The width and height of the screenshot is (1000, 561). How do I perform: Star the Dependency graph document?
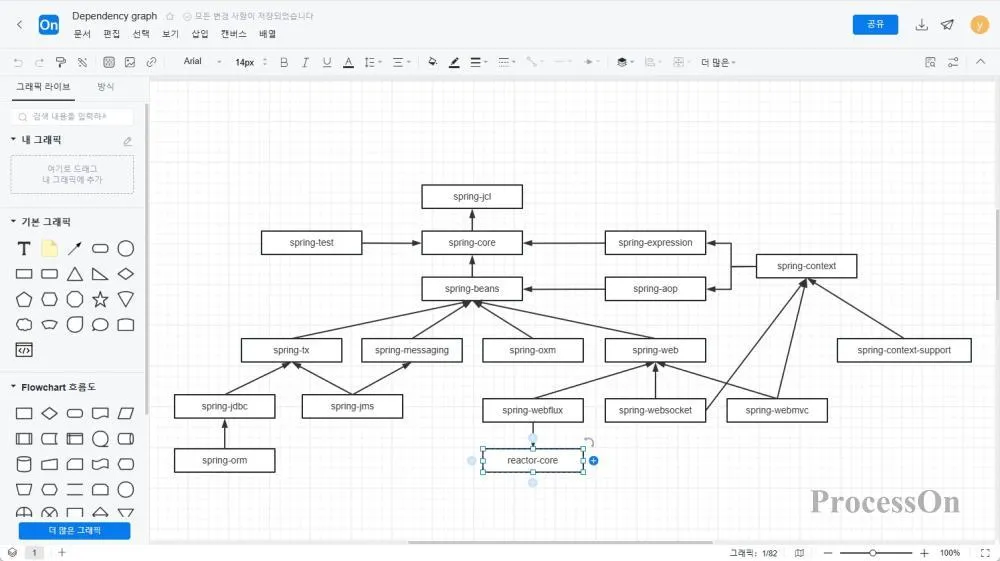(170, 16)
